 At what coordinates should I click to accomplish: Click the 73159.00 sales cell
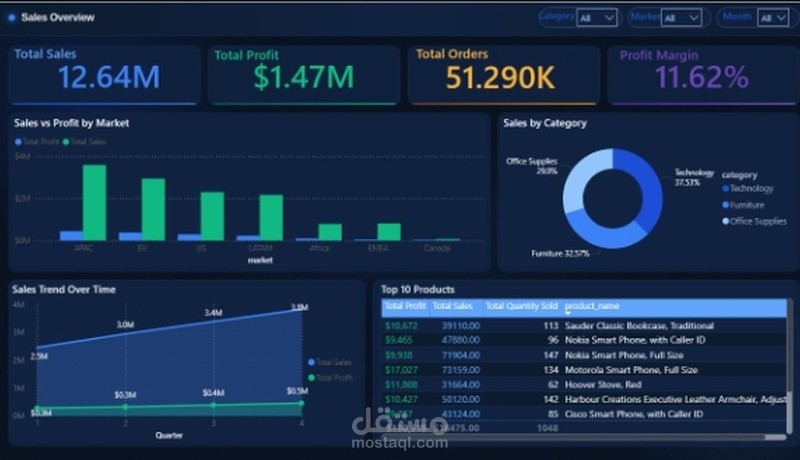point(461,370)
